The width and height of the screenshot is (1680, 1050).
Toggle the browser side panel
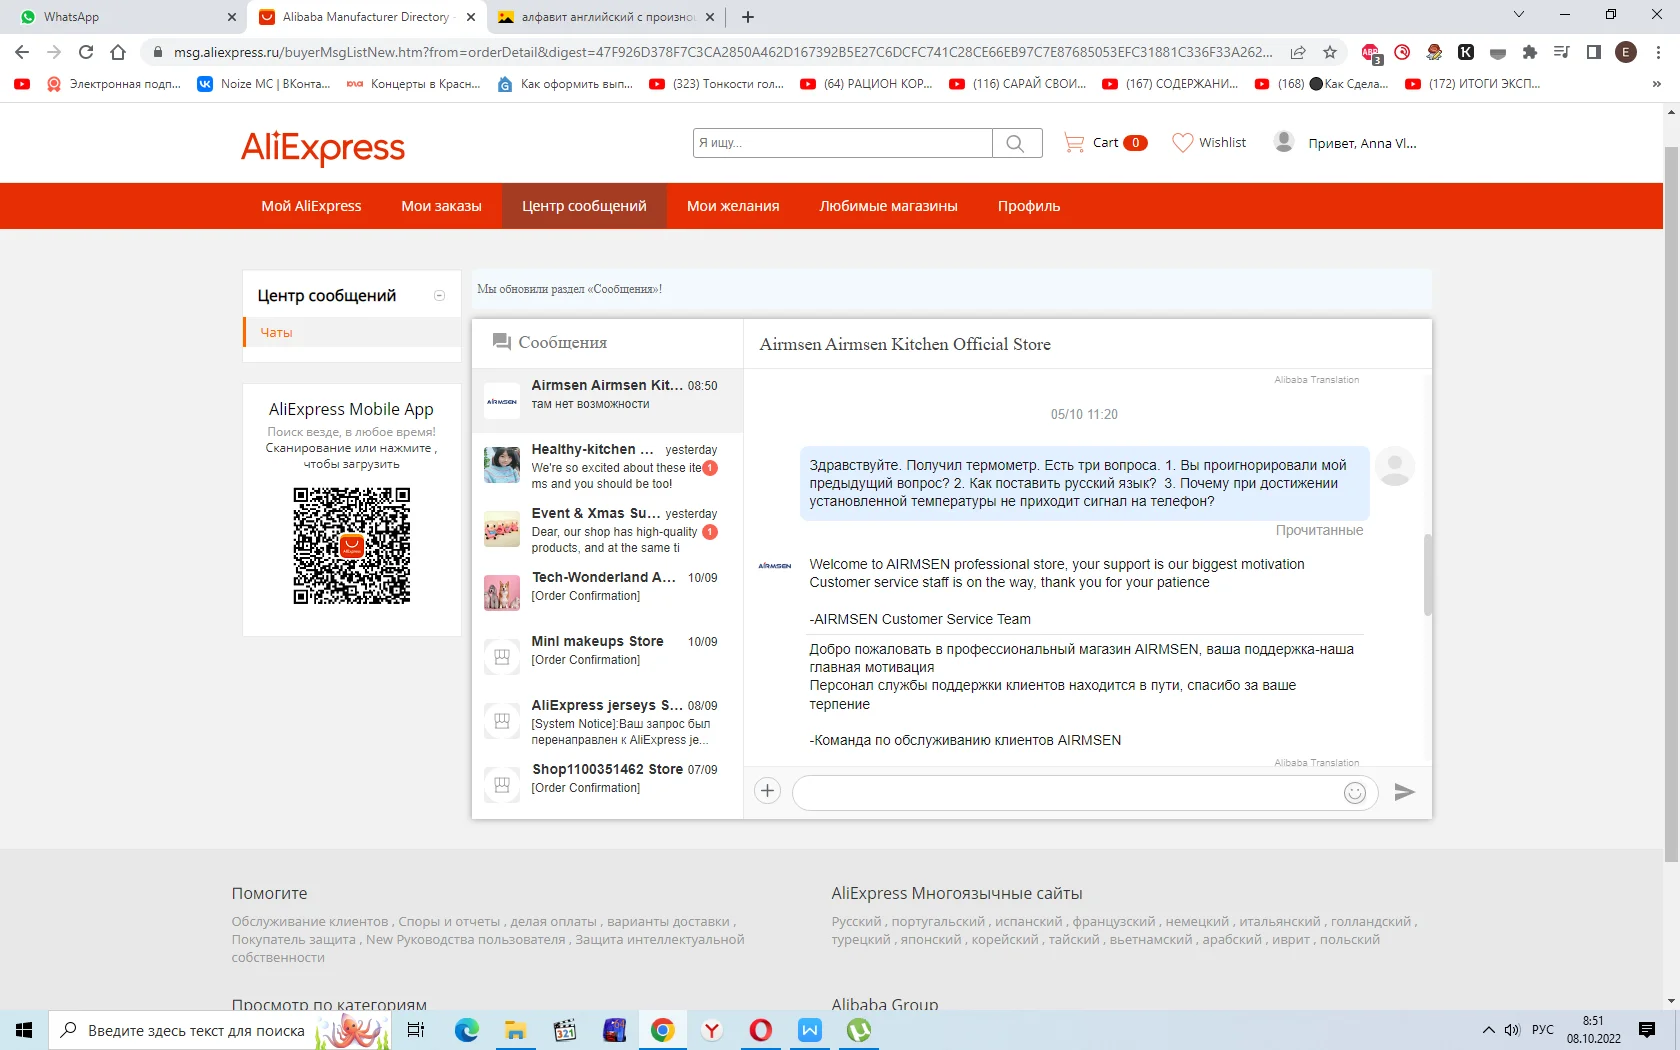pyautogui.click(x=1594, y=52)
